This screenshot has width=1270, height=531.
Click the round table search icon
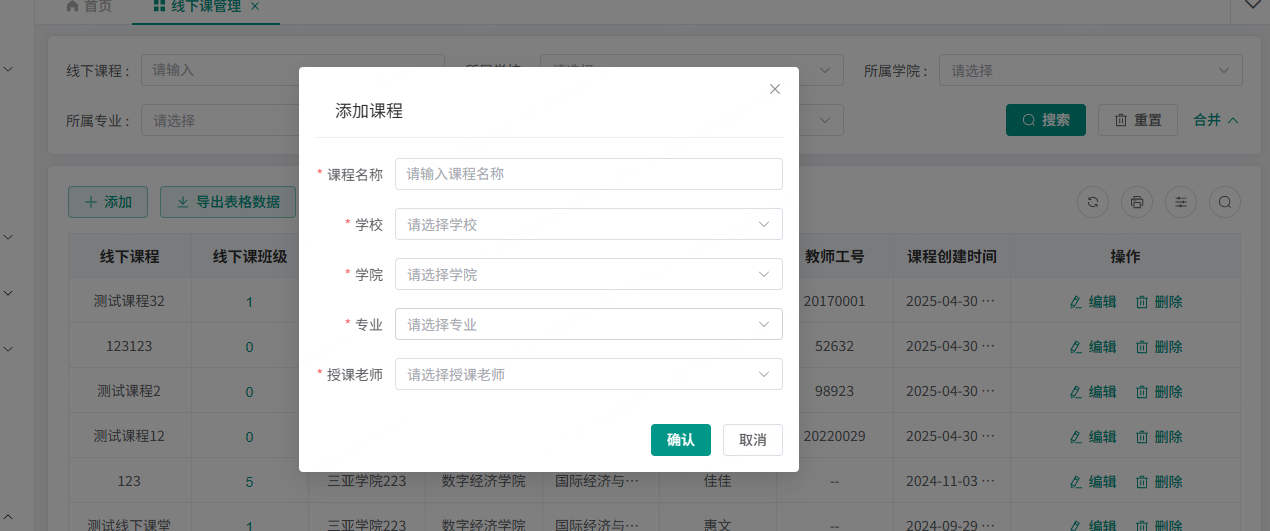click(1225, 202)
